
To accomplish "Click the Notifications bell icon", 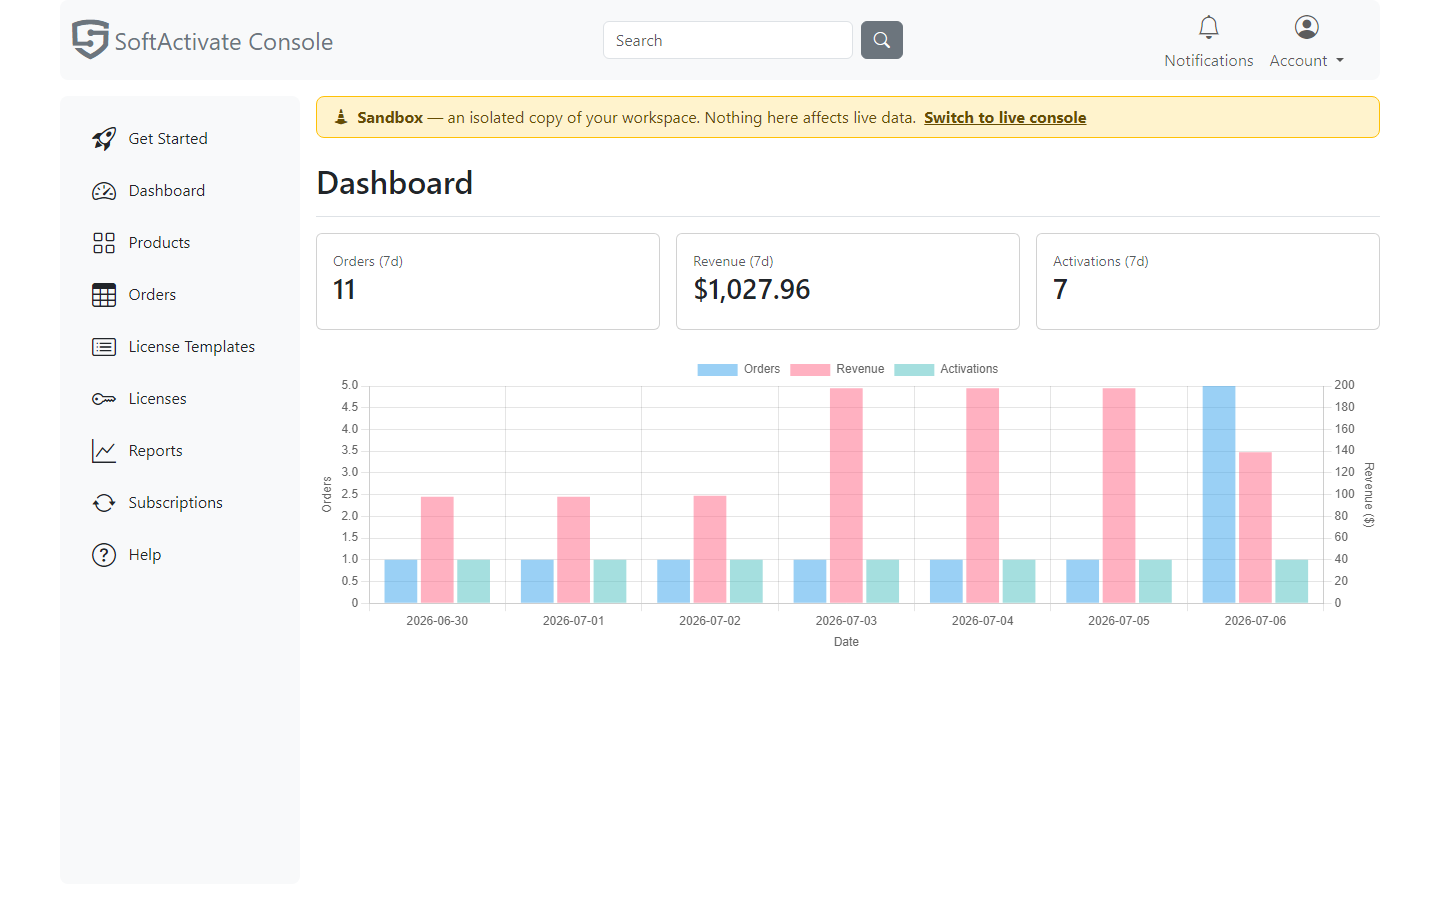I will (1209, 27).
